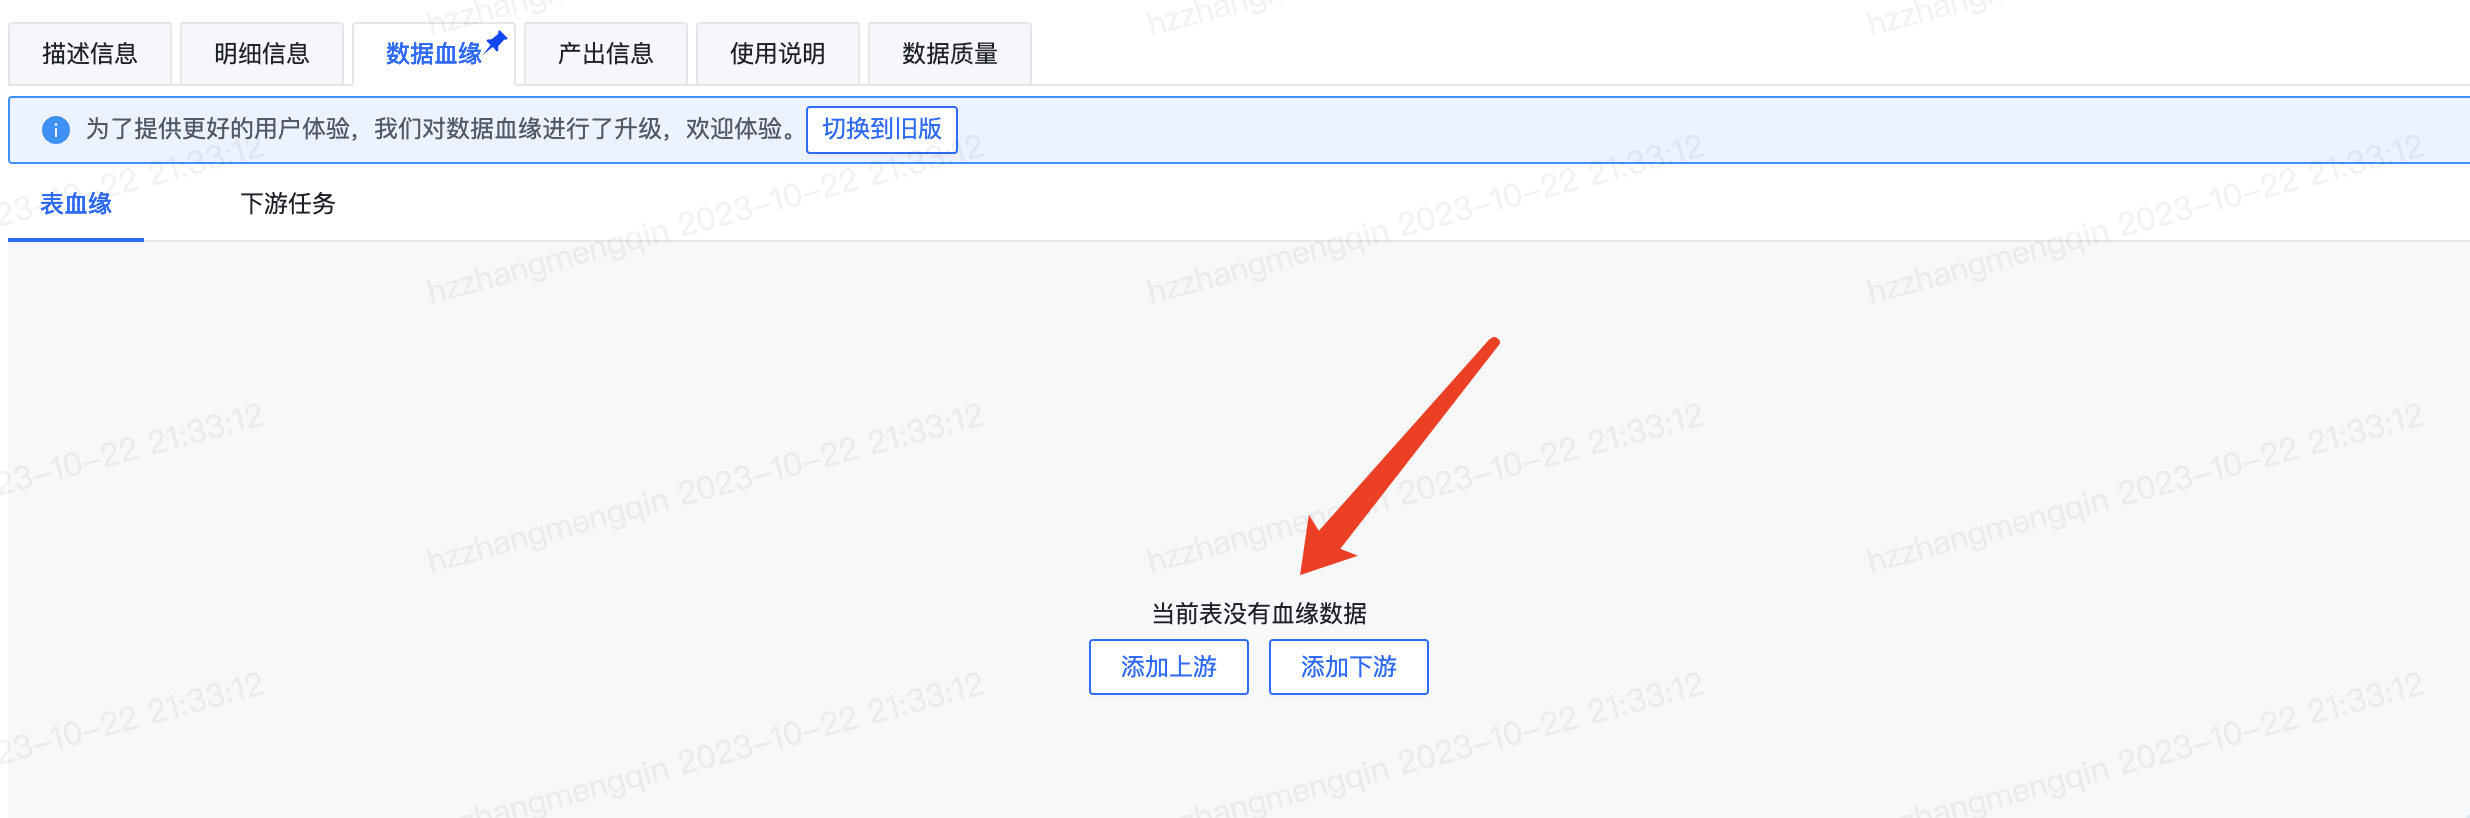2470x818 pixels.
Task: Click the pin icon on 数据血缘 tab
Action: click(x=496, y=42)
